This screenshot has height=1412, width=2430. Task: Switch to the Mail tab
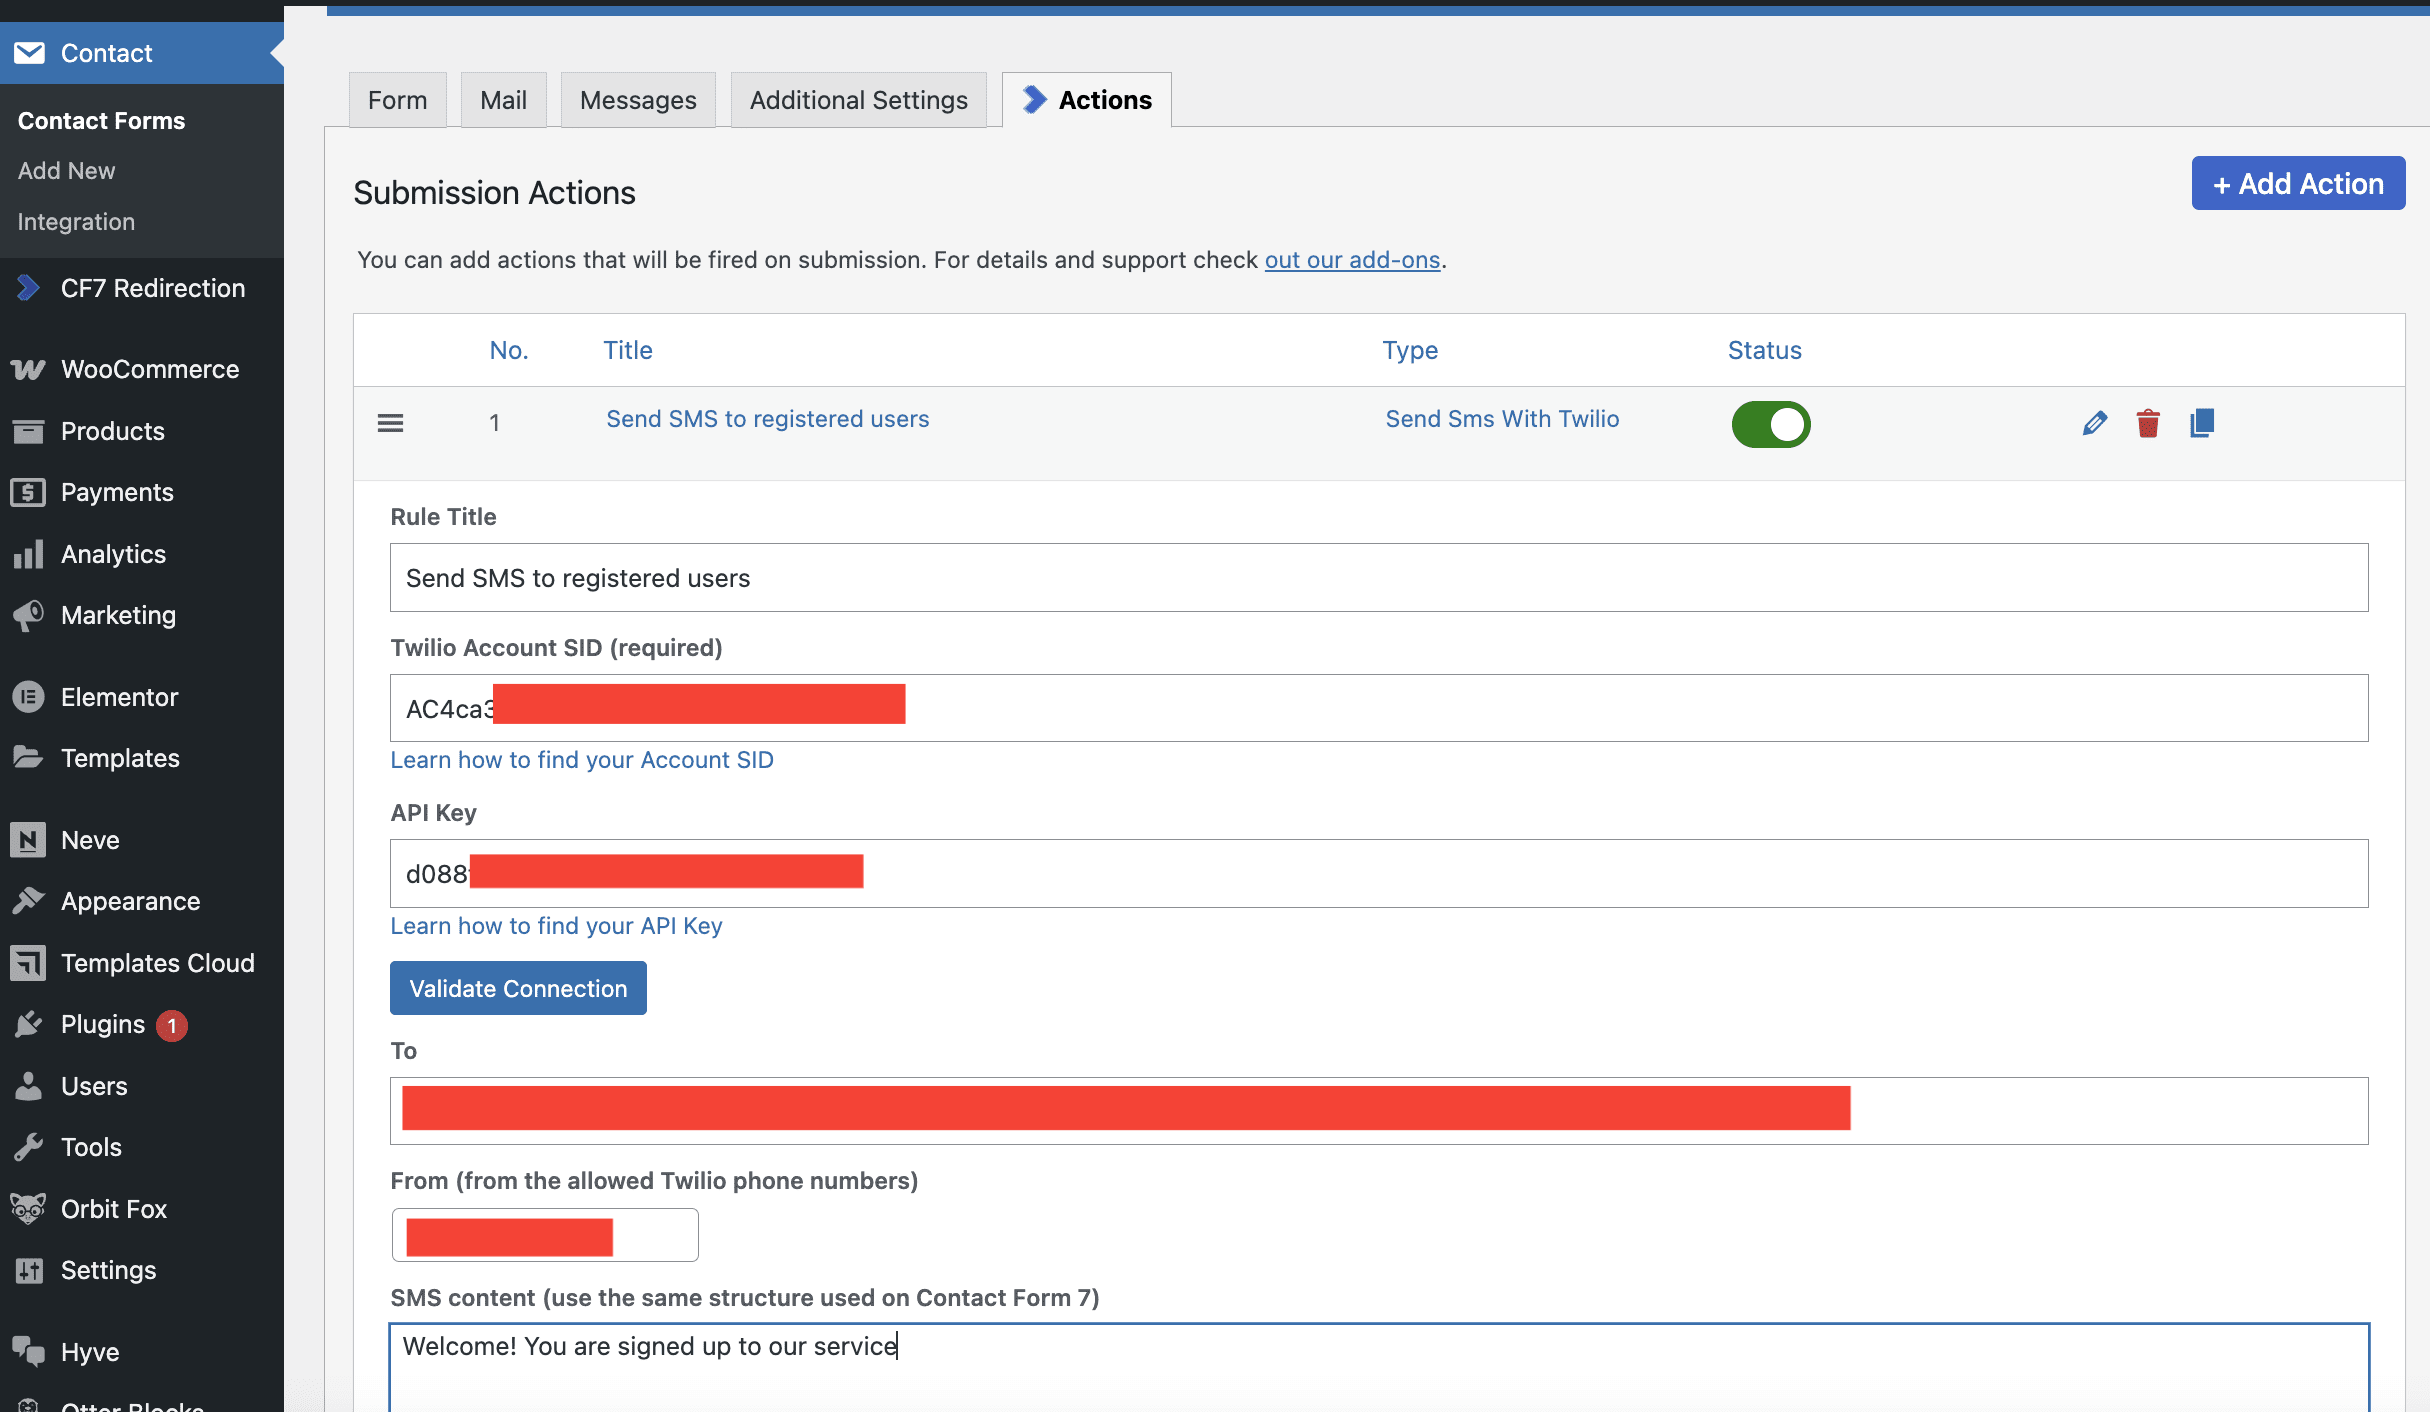503,100
